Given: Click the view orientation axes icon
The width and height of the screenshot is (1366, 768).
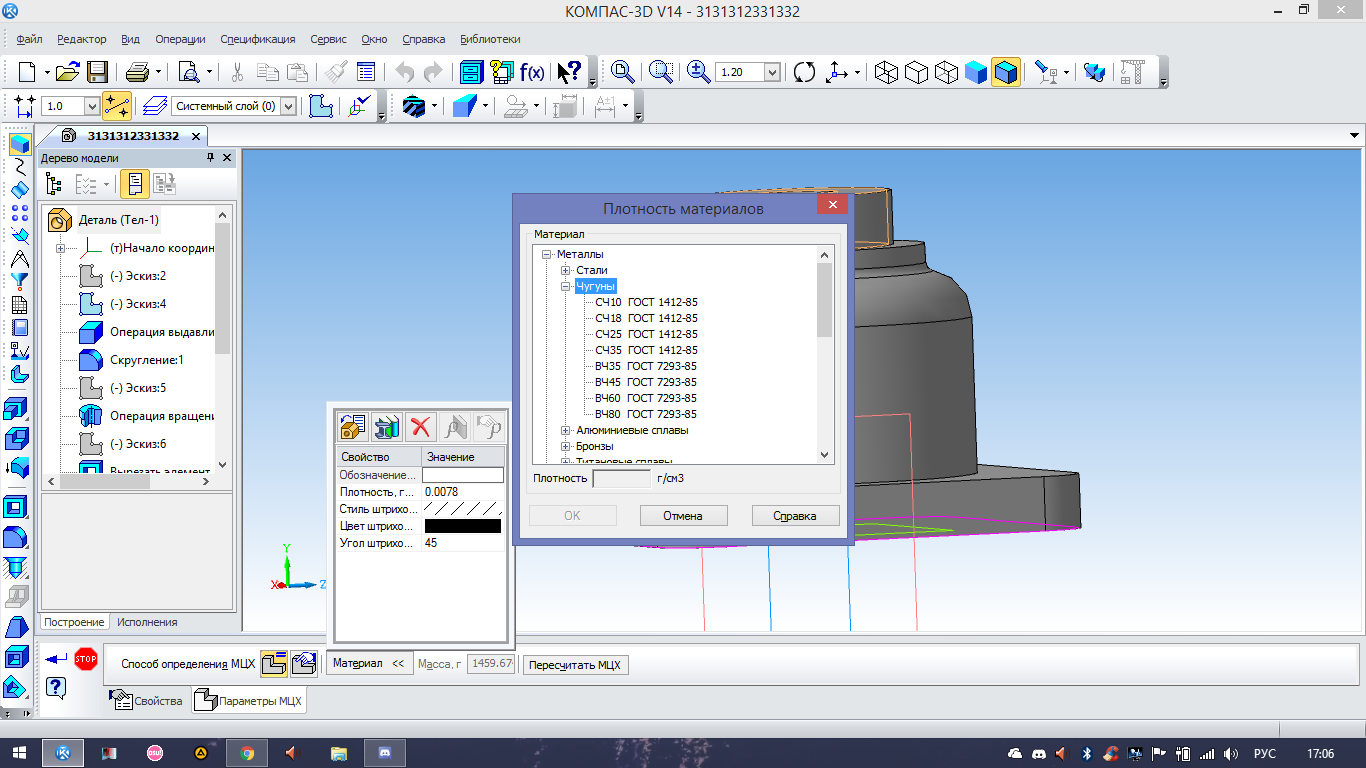Looking at the screenshot, I should point(837,72).
